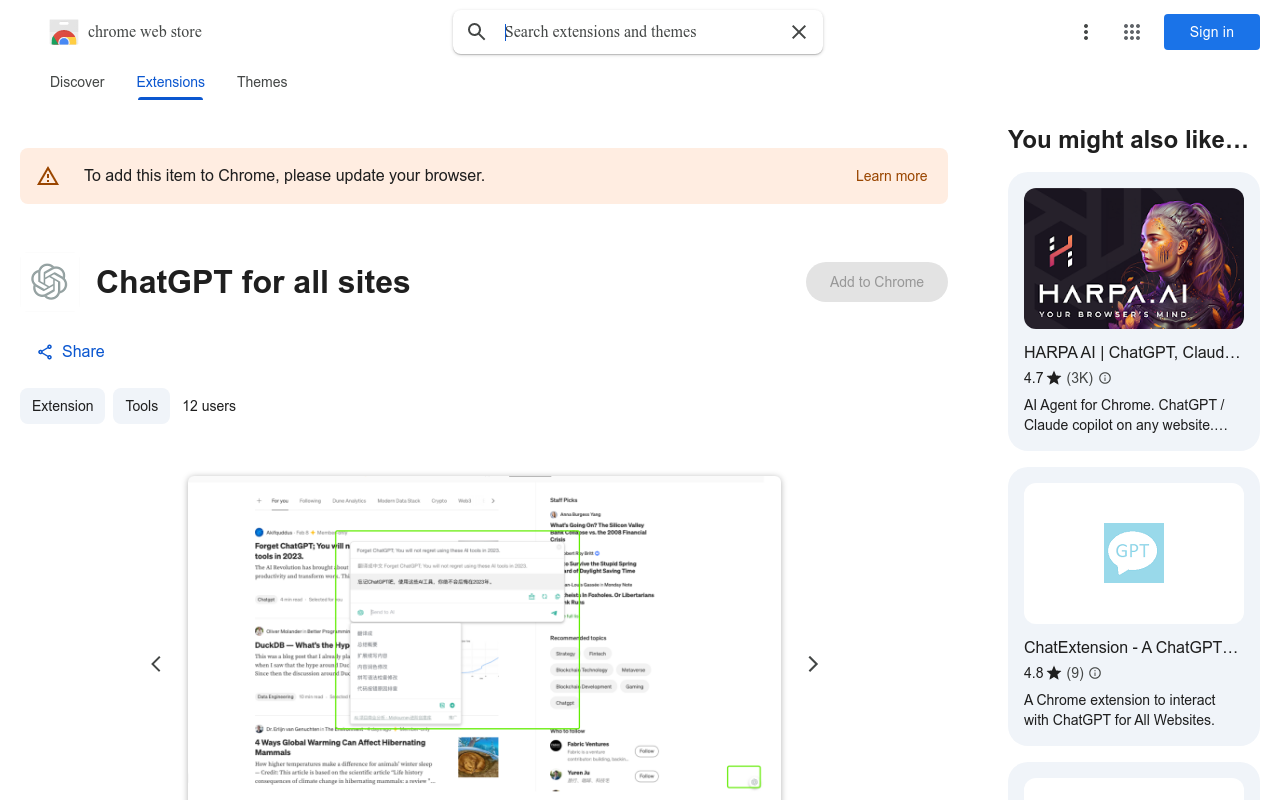The image size is (1280, 800).
Task: Select the Tools category chip
Action: pyautogui.click(x=141, y=406)
